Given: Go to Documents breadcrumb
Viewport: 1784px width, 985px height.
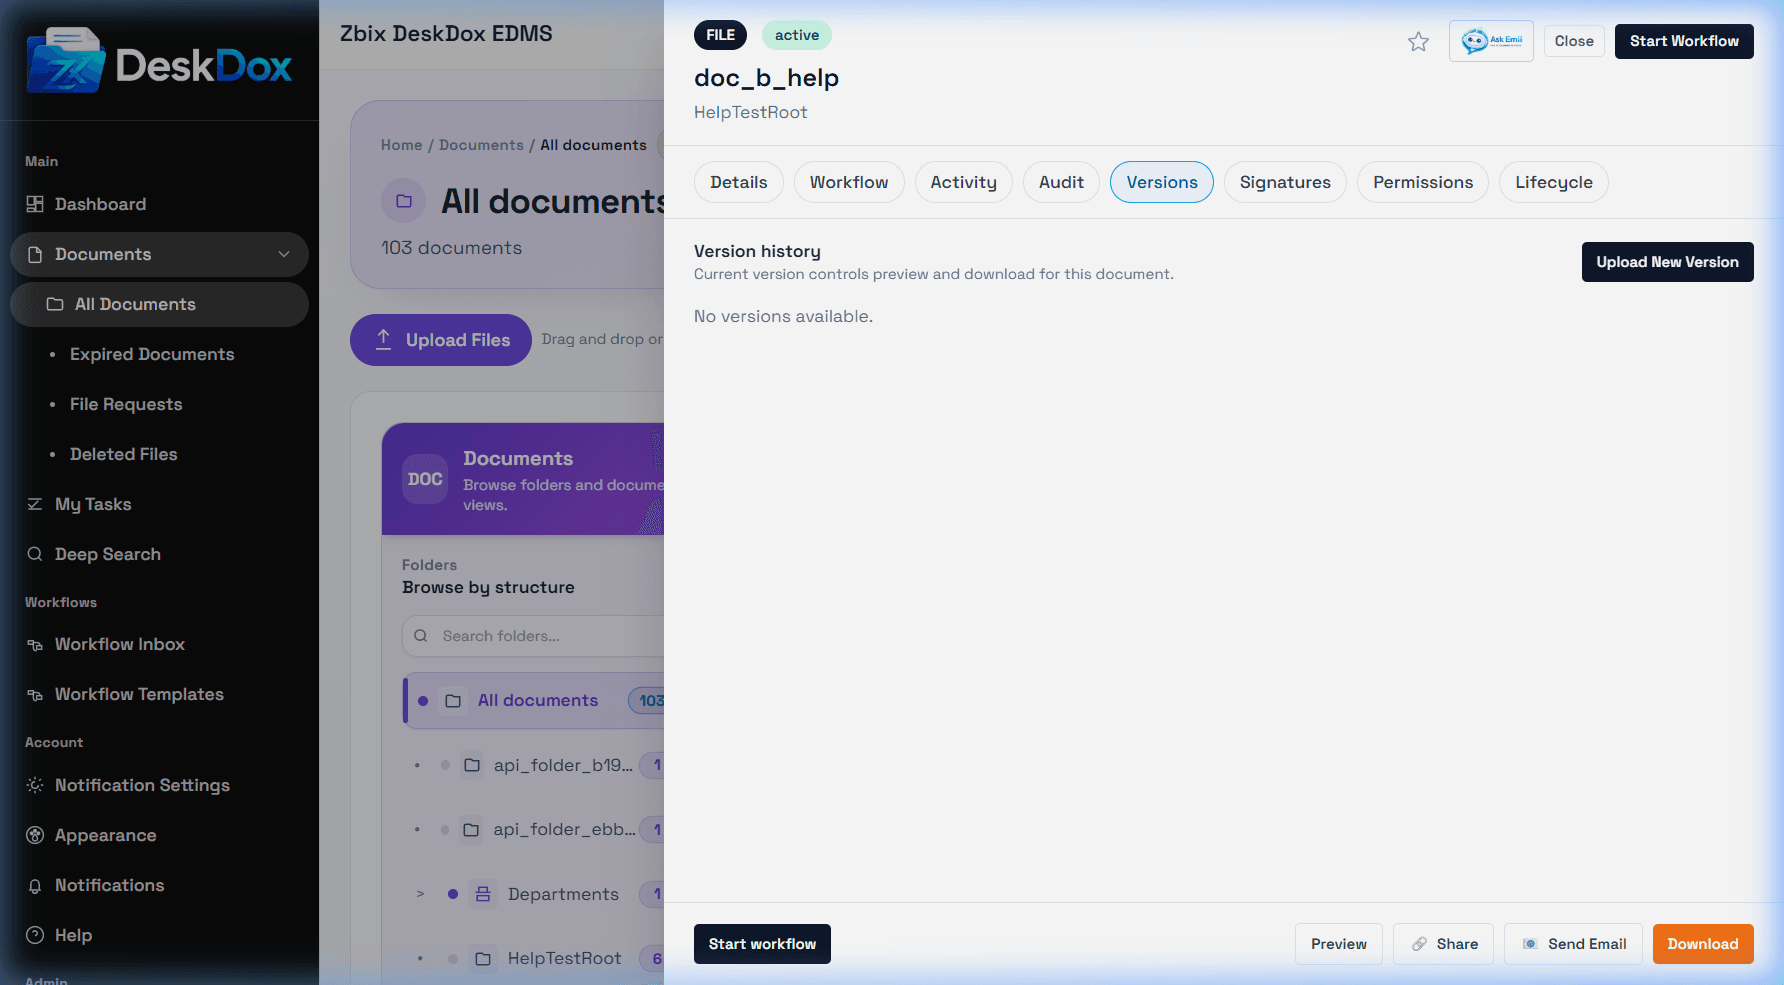Looking at the screenshot, I should click(x=481, y=145).
